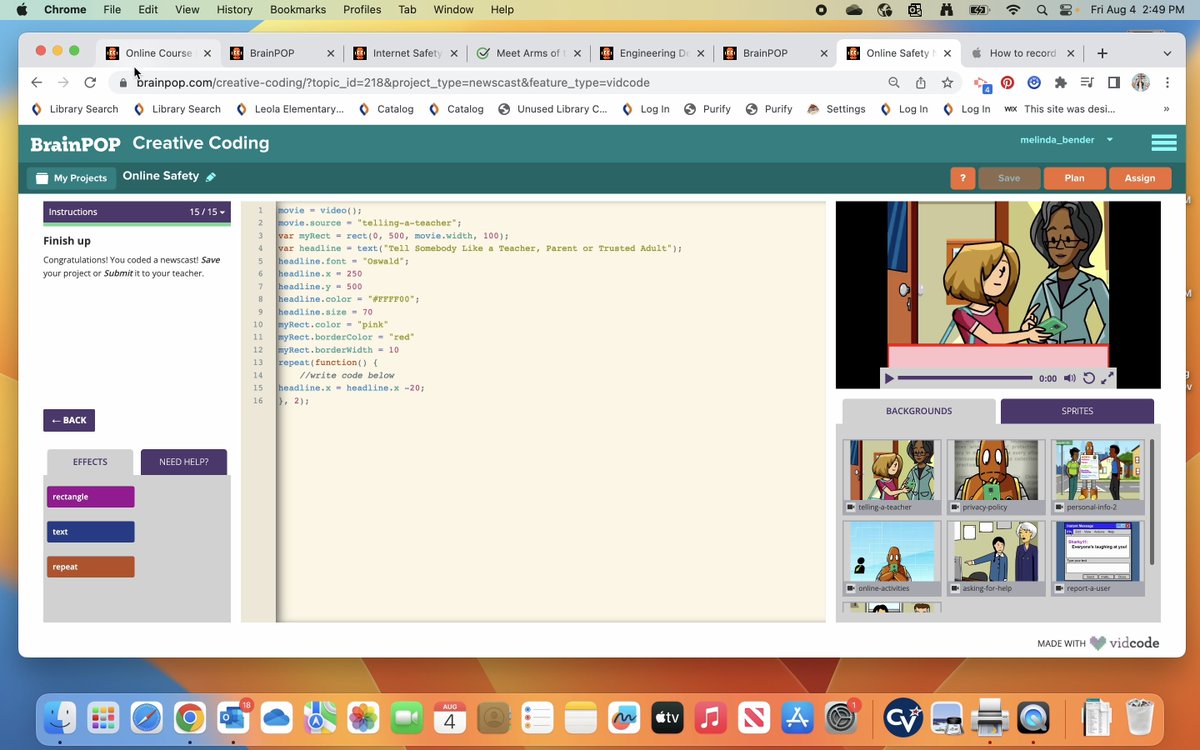Switch to the EFFECTS tab

pyautogui.click(x=90, y=462)
